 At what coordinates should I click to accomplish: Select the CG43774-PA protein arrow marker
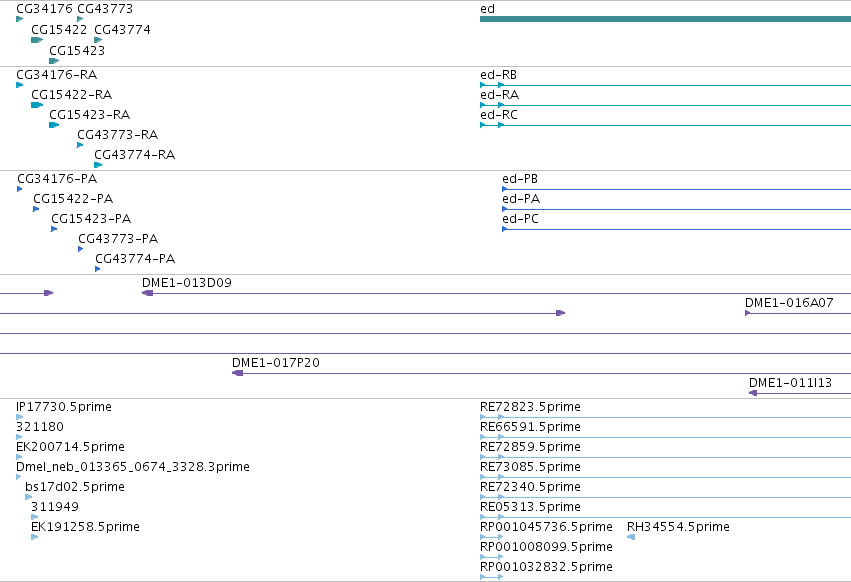[x=98, y=269]
